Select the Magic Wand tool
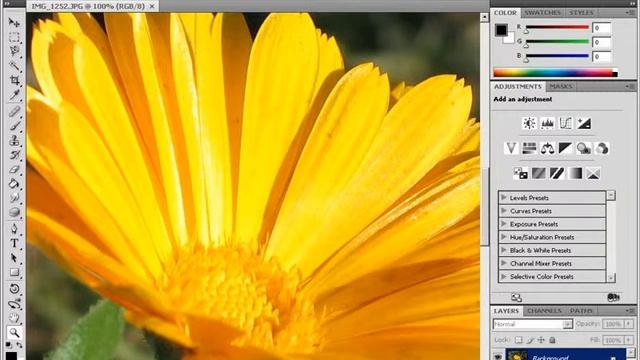 [14, 66]
